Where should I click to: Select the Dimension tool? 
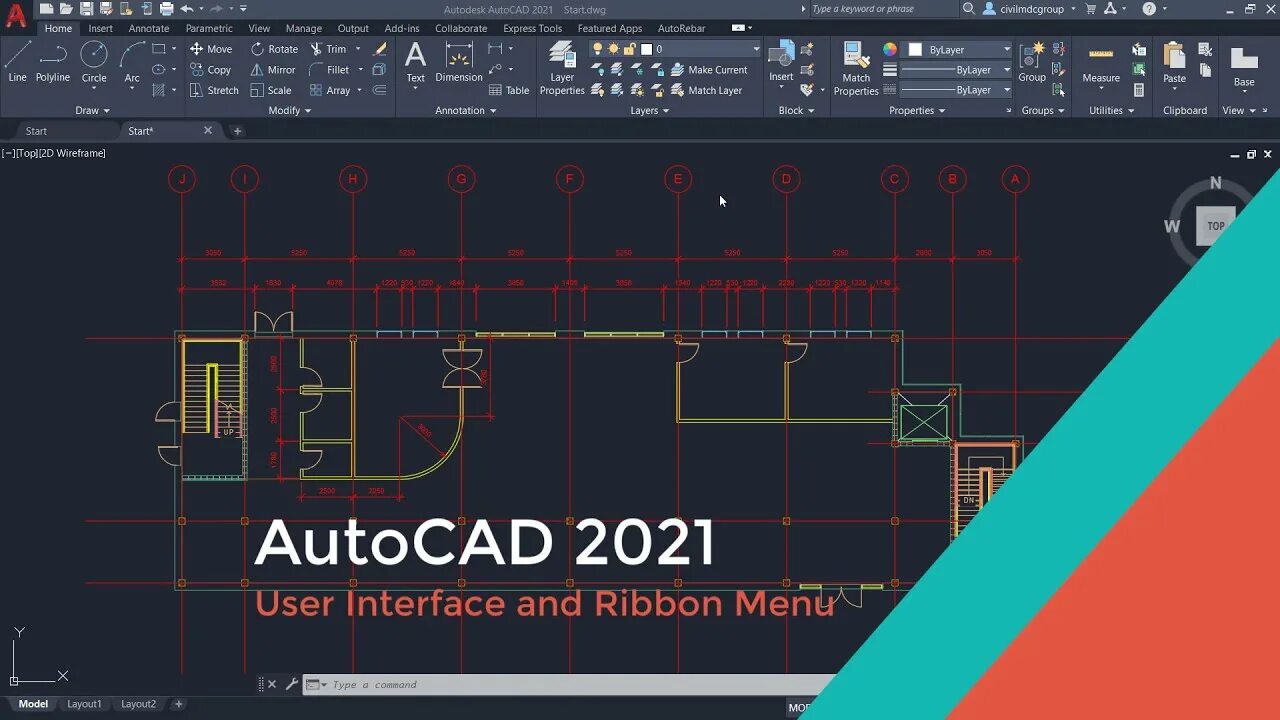[x=459, y=62]
